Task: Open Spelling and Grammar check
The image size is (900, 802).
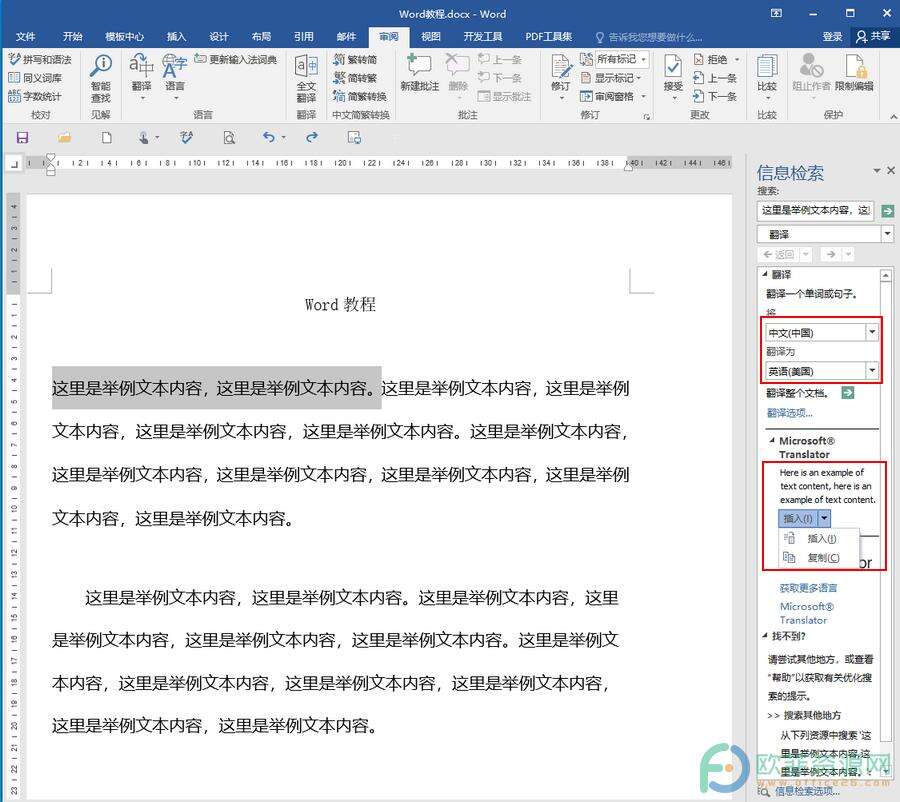Action: 40,59
